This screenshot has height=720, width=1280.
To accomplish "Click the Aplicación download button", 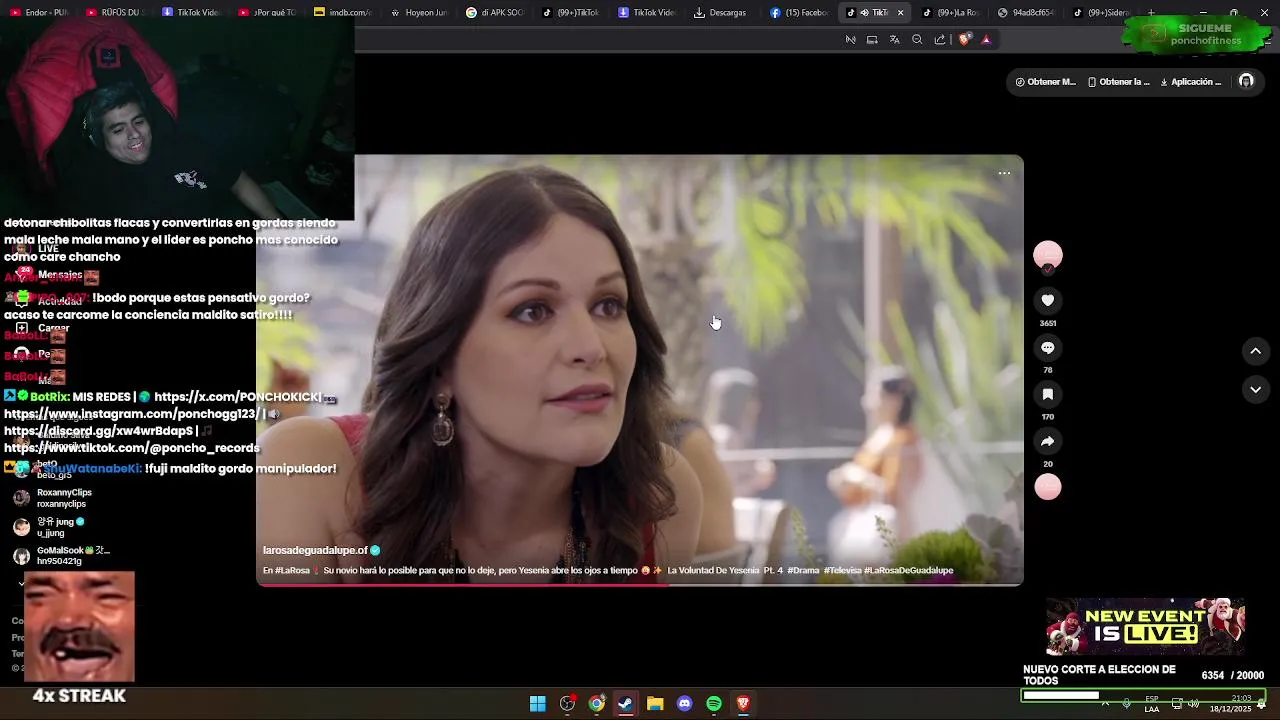I will click(1191, 82).
